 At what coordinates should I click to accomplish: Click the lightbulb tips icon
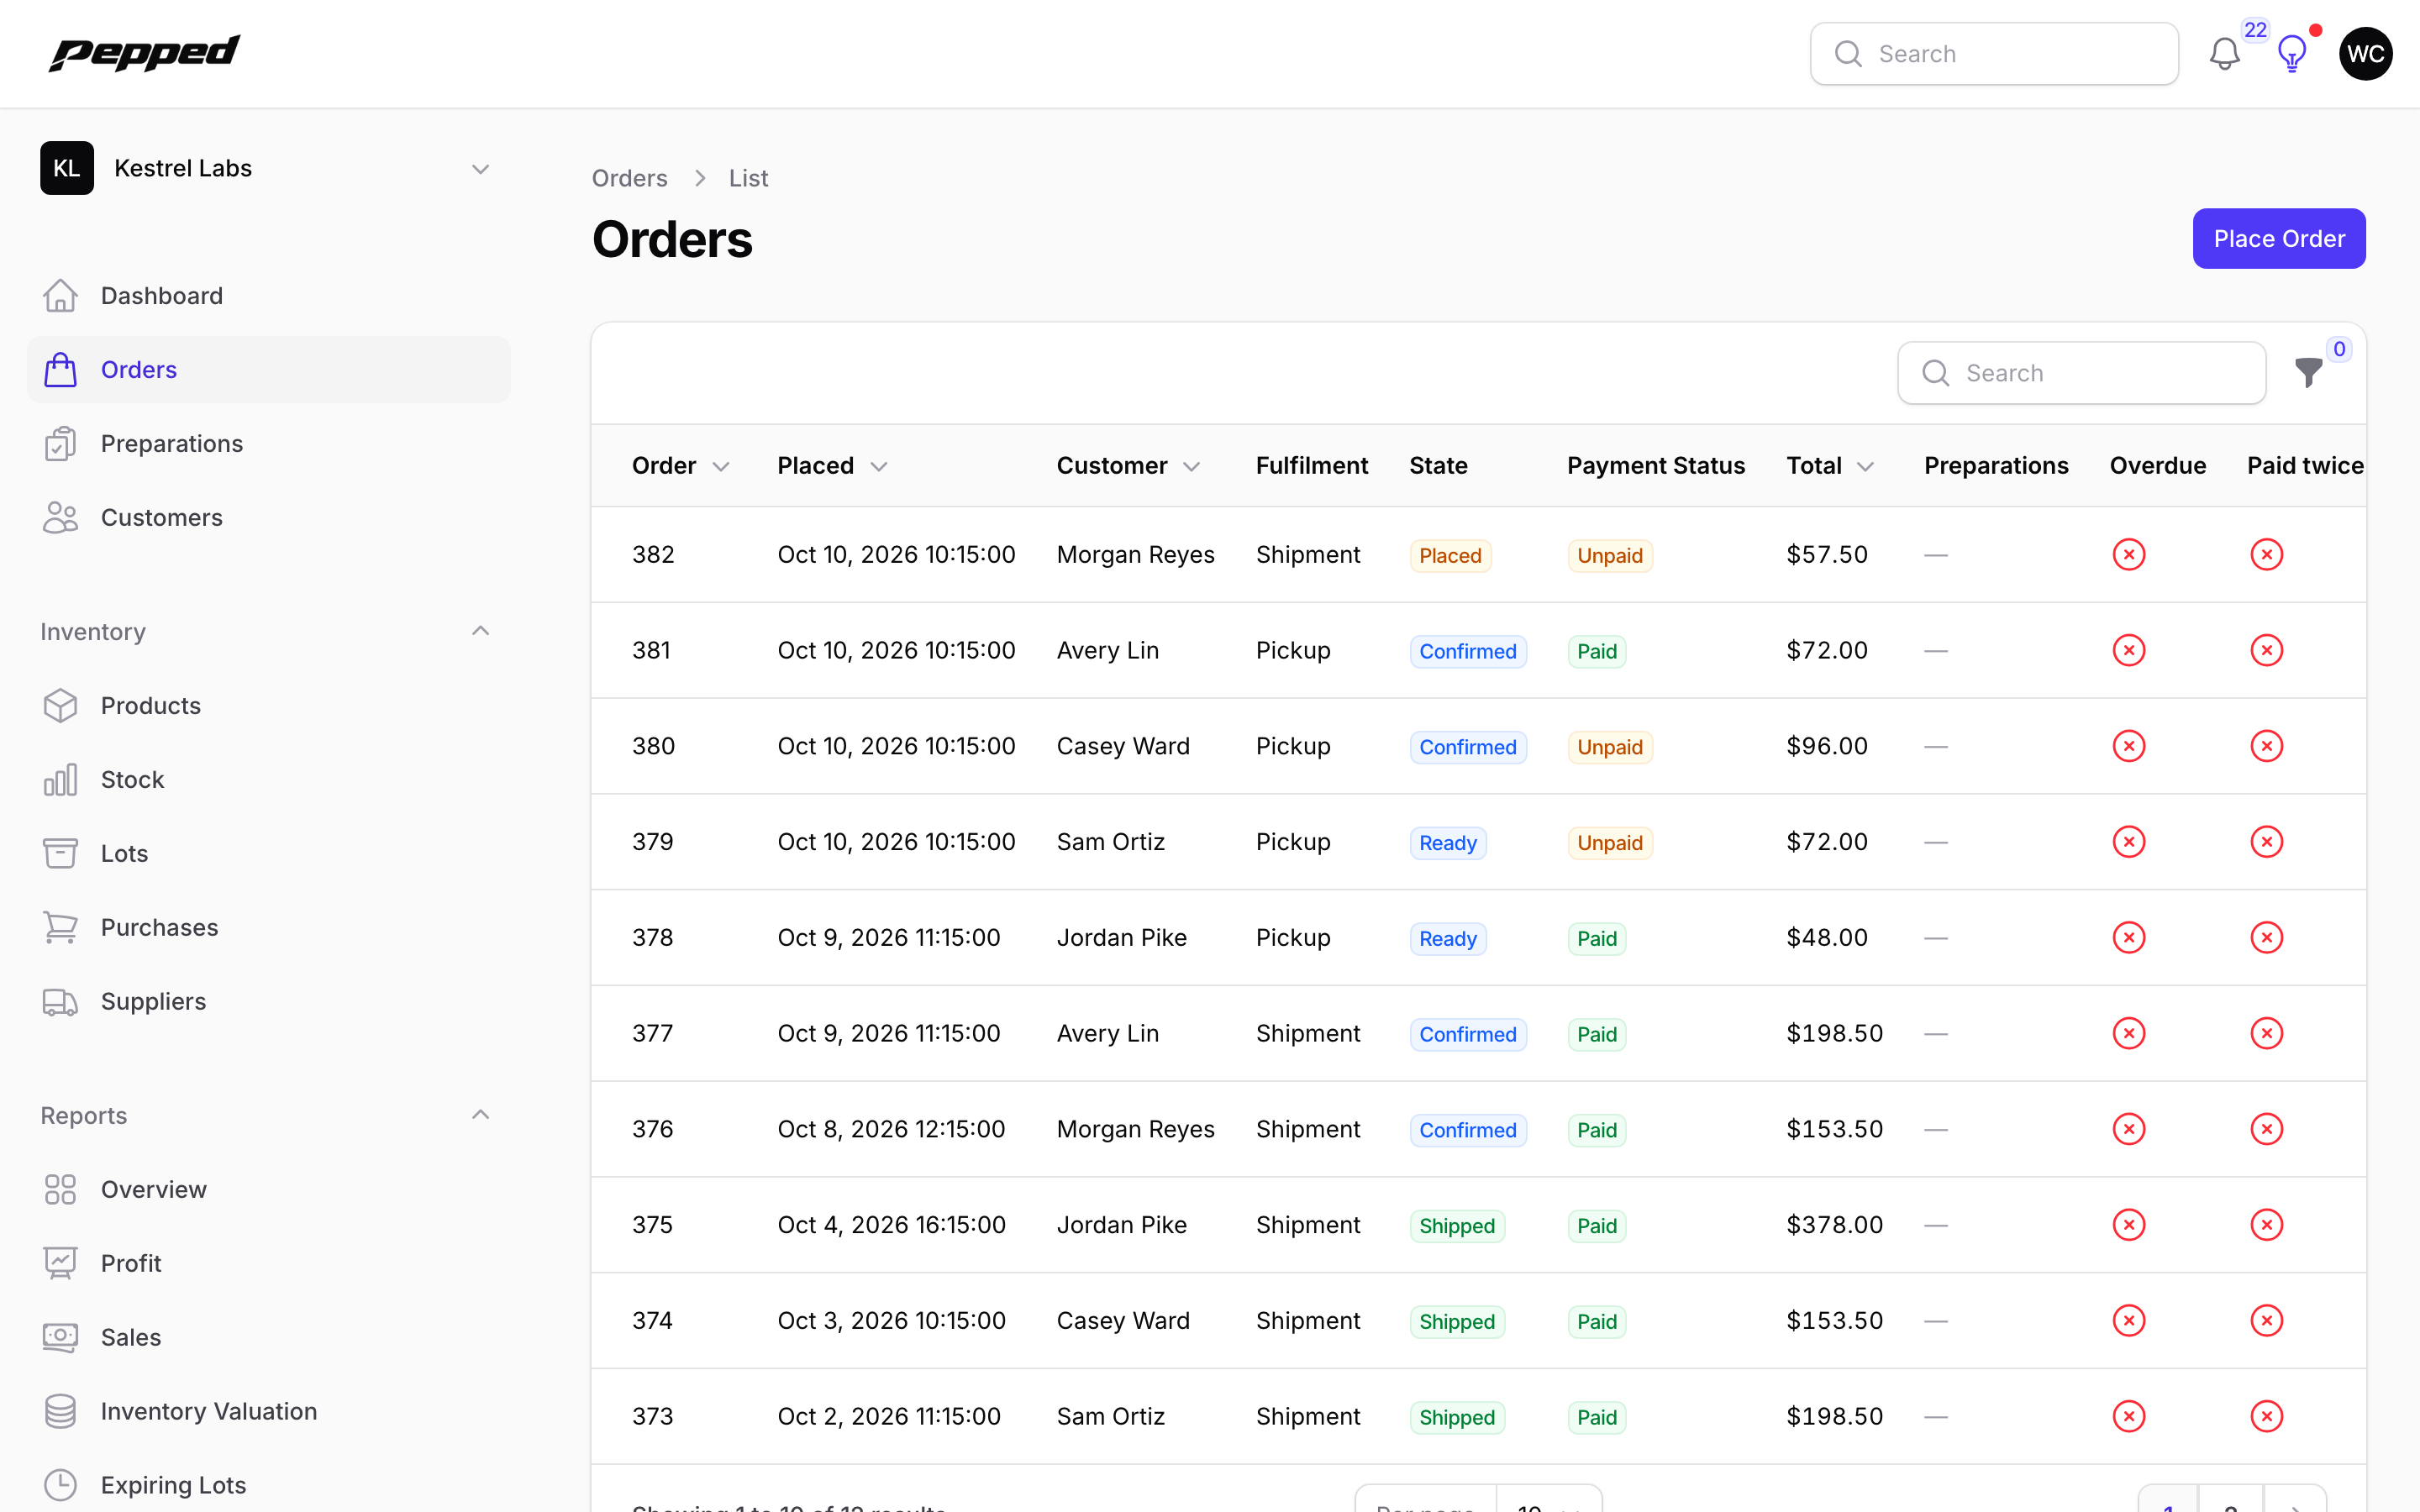pyautogui.click(x=2291, y=54)
